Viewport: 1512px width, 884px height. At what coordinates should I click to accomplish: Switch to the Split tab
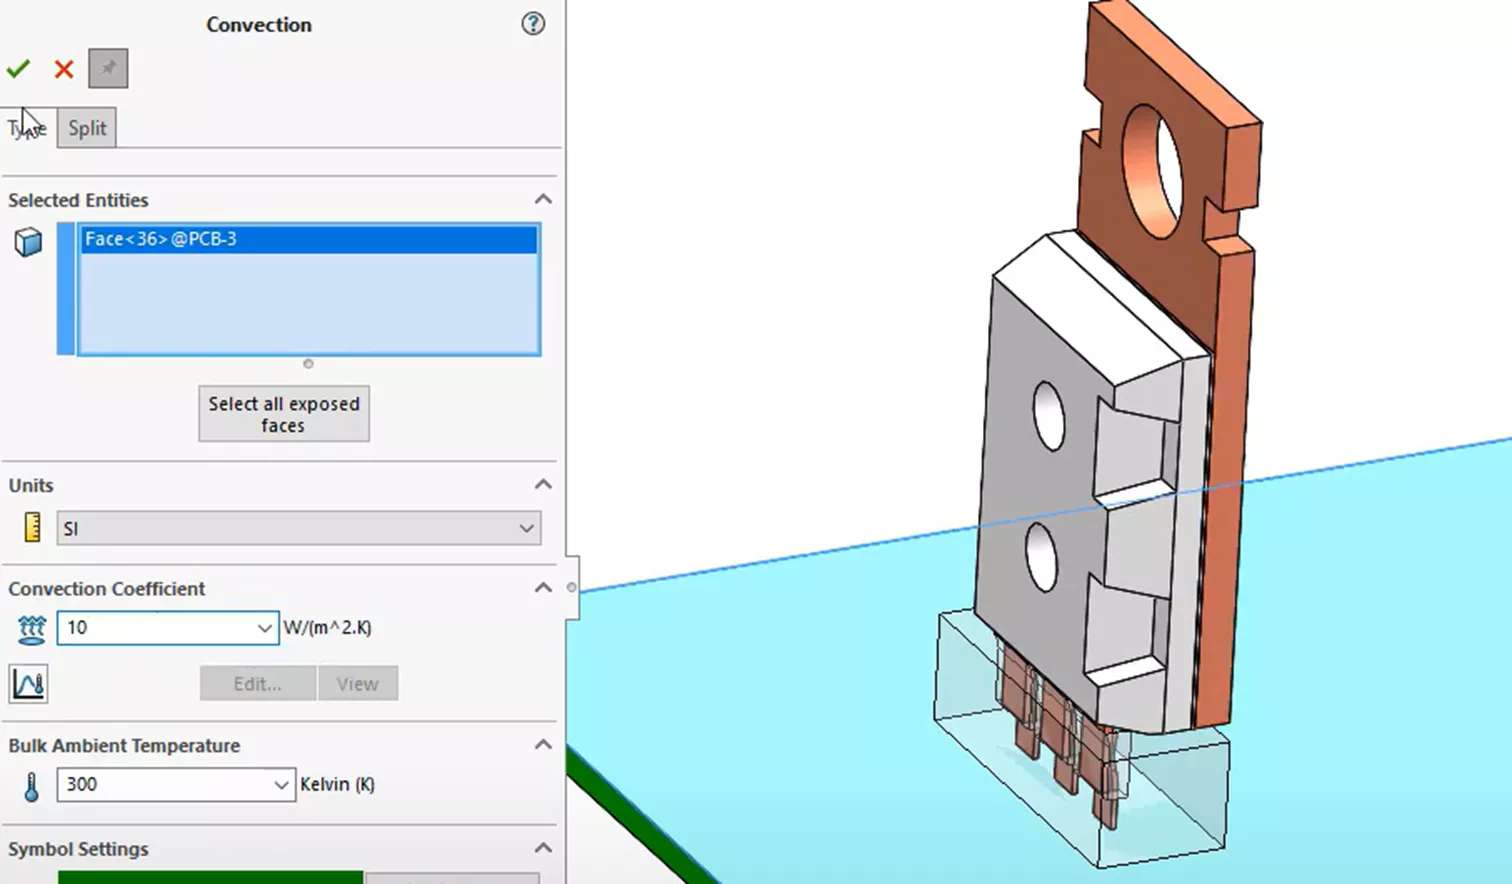click(x=86, y=128)
